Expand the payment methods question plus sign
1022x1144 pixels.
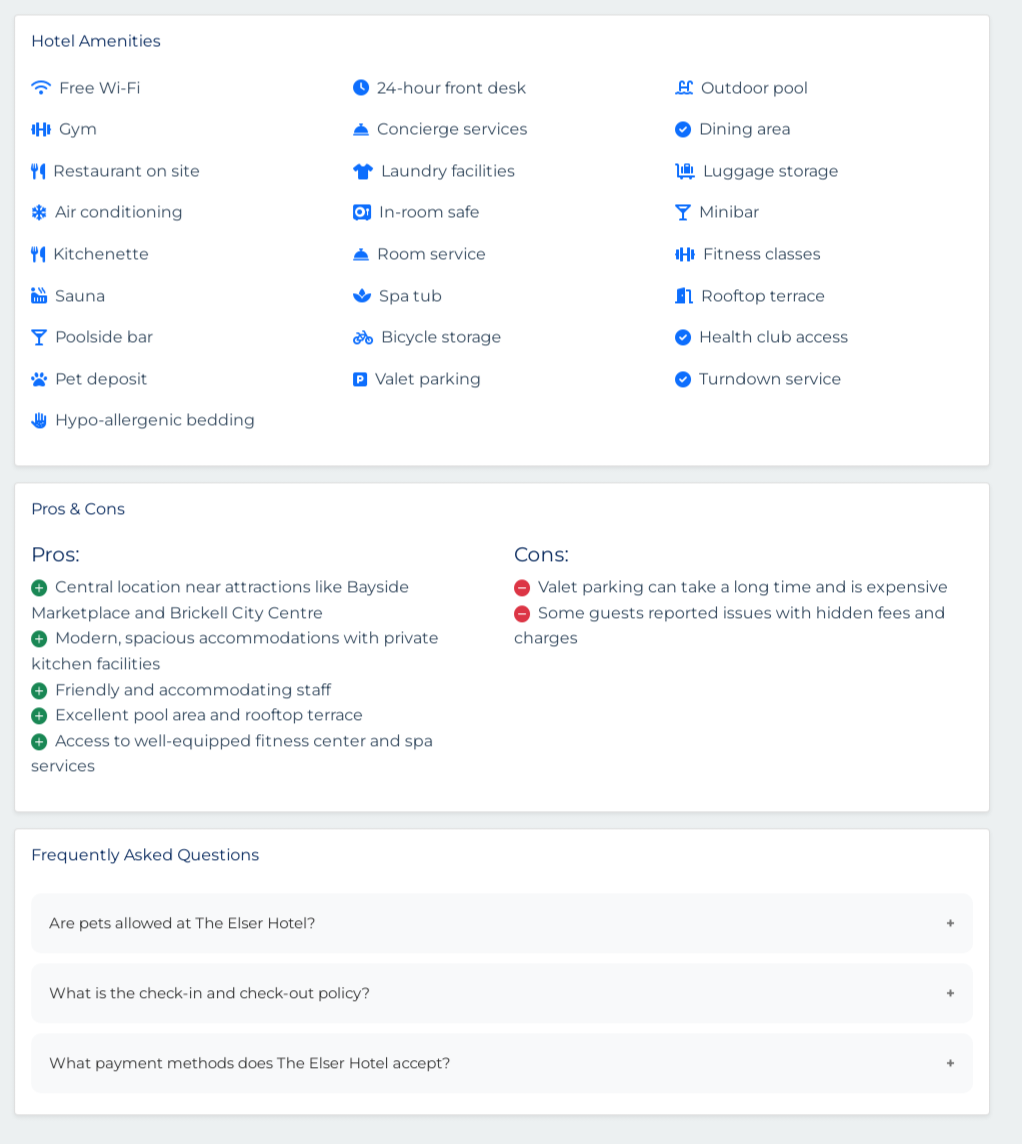pos(950,1064)
